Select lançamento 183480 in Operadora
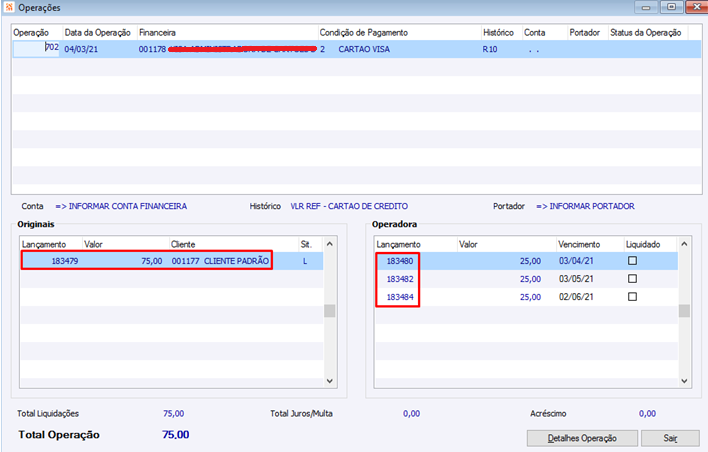The height and width of the screenshot is (452, 708). [400, 261]
